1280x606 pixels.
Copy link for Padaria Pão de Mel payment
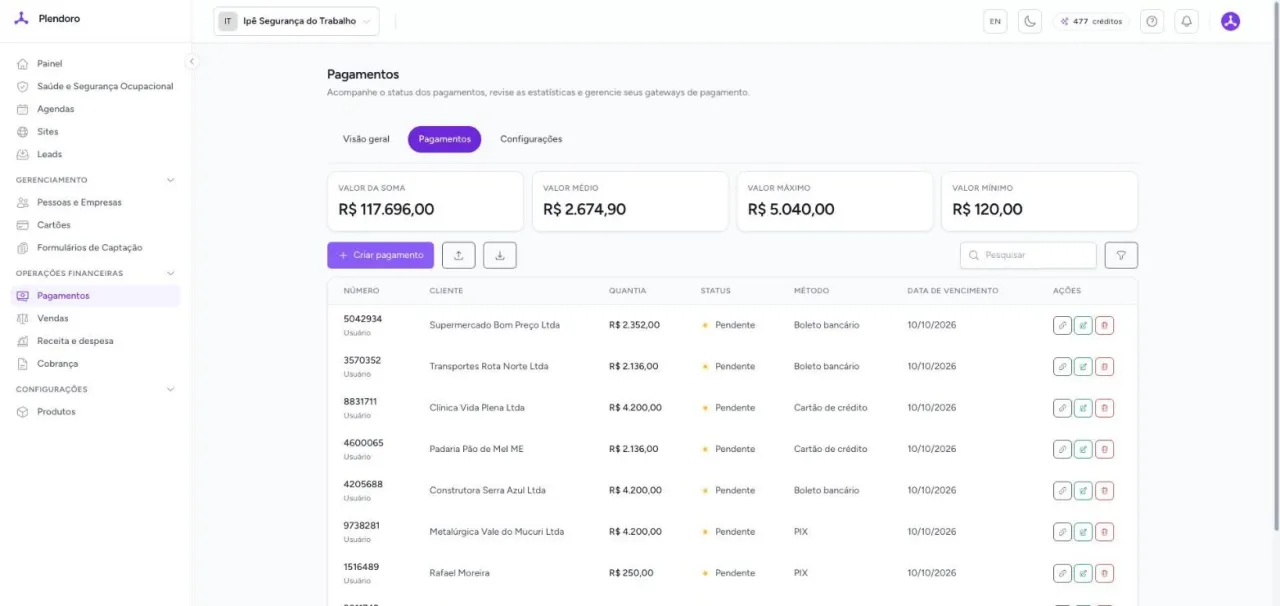[1062, 449]
